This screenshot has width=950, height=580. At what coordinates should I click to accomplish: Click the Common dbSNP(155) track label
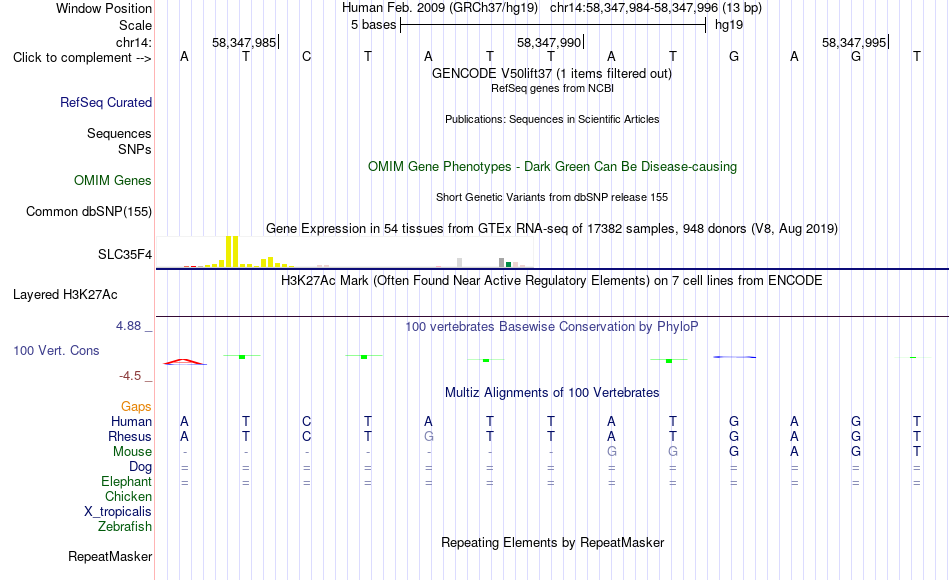tap(89, 212)
